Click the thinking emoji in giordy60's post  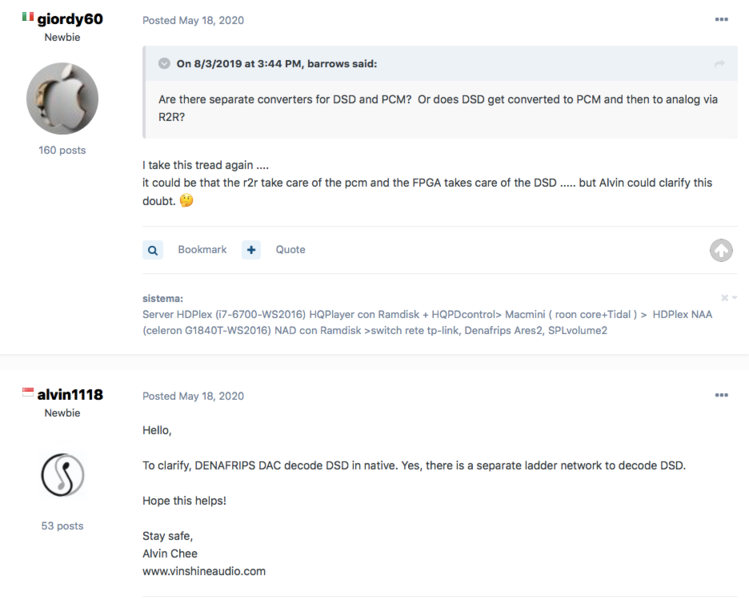186,200
